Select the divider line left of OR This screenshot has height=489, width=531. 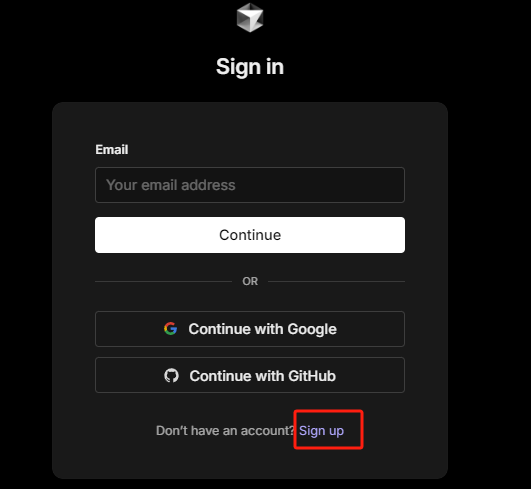pyautogui.click(x=164, y=281)
